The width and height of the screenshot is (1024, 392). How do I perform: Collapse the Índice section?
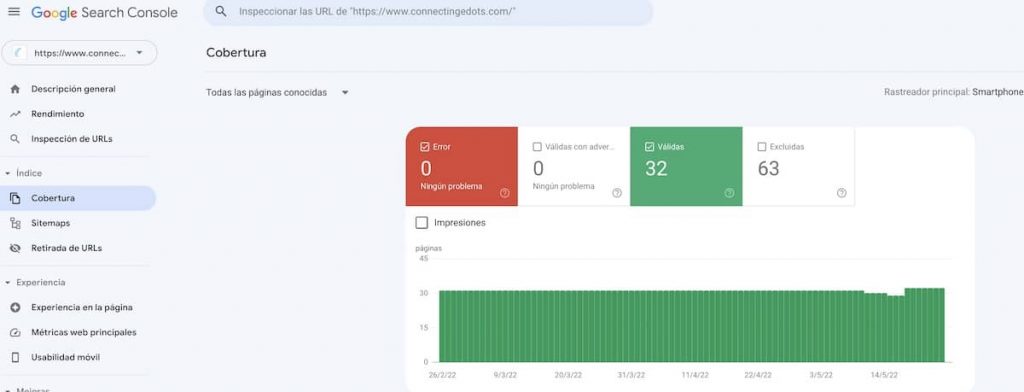coord(24,173)
